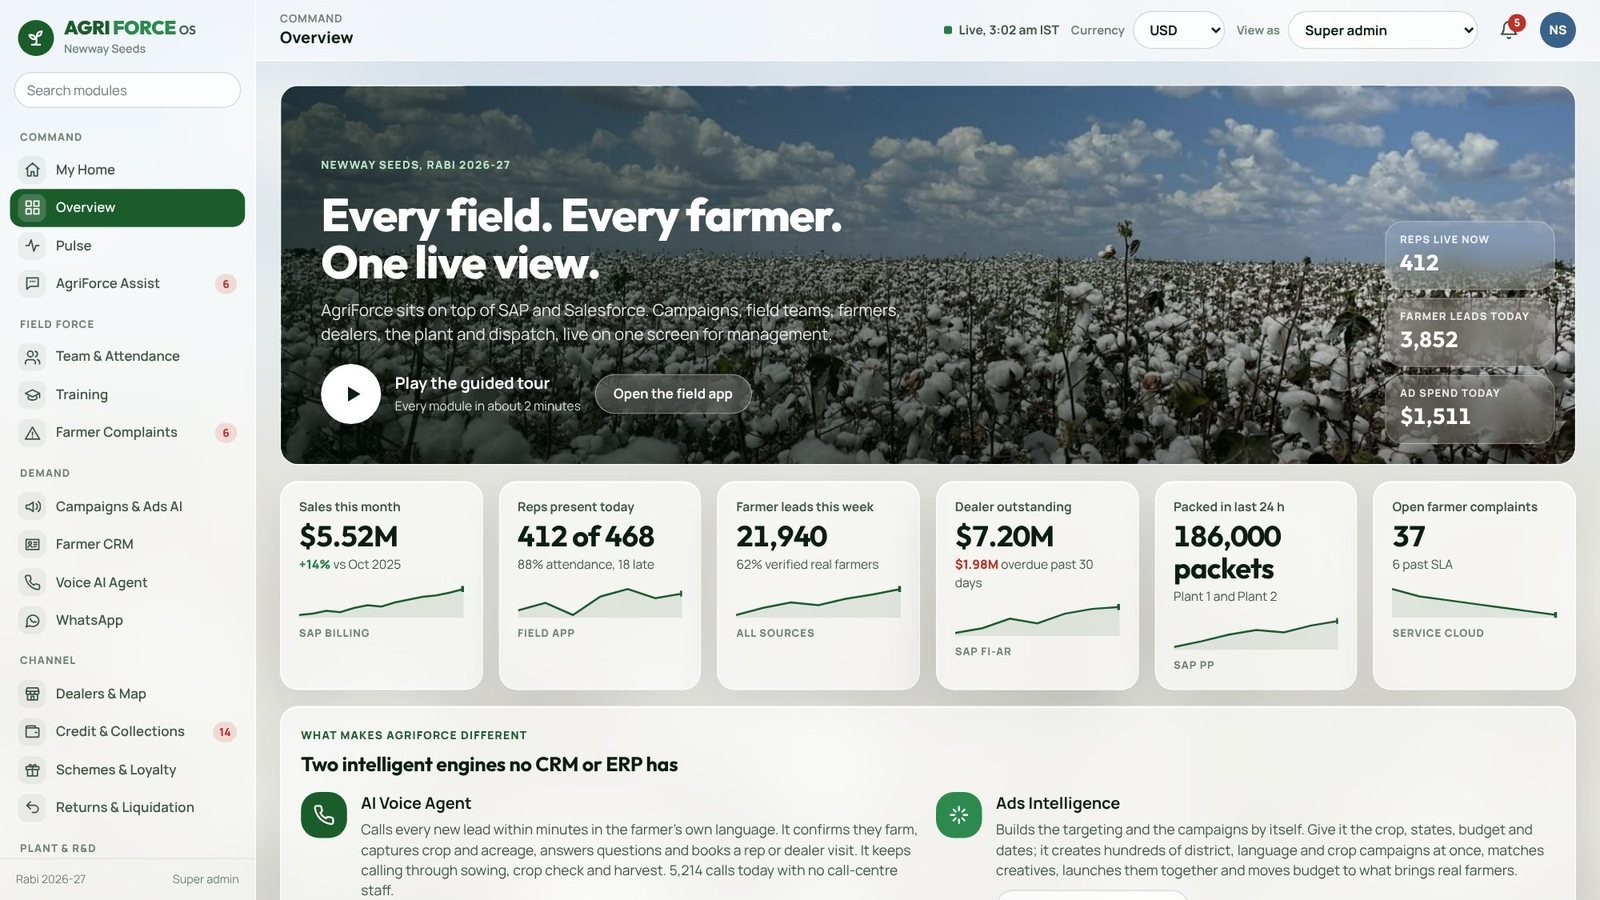Screen dimensions: 1600x900
Task: Open notifications bell icon
Action: click(1509, 30)
